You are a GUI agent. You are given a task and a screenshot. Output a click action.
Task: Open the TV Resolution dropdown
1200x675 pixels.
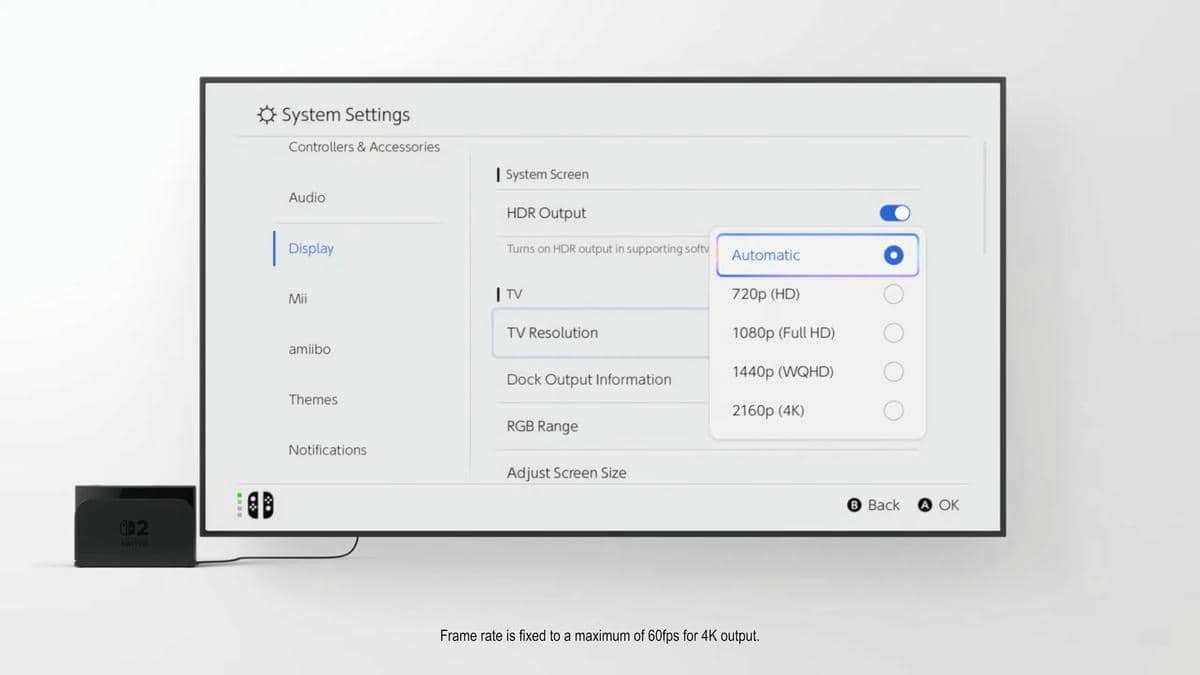coord(600,333)
